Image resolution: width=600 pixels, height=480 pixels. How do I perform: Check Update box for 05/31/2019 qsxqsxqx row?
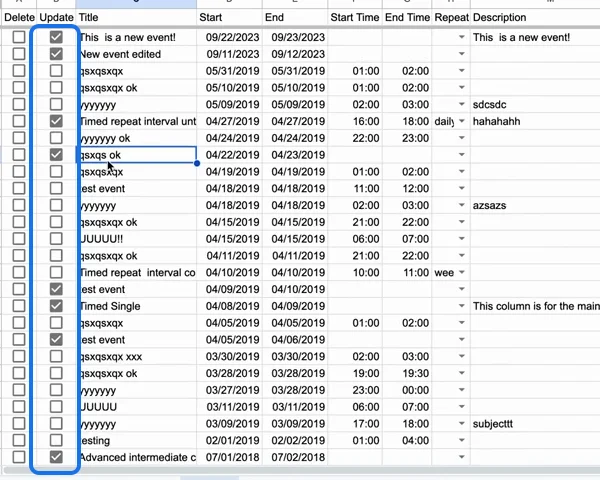point(56,71)
